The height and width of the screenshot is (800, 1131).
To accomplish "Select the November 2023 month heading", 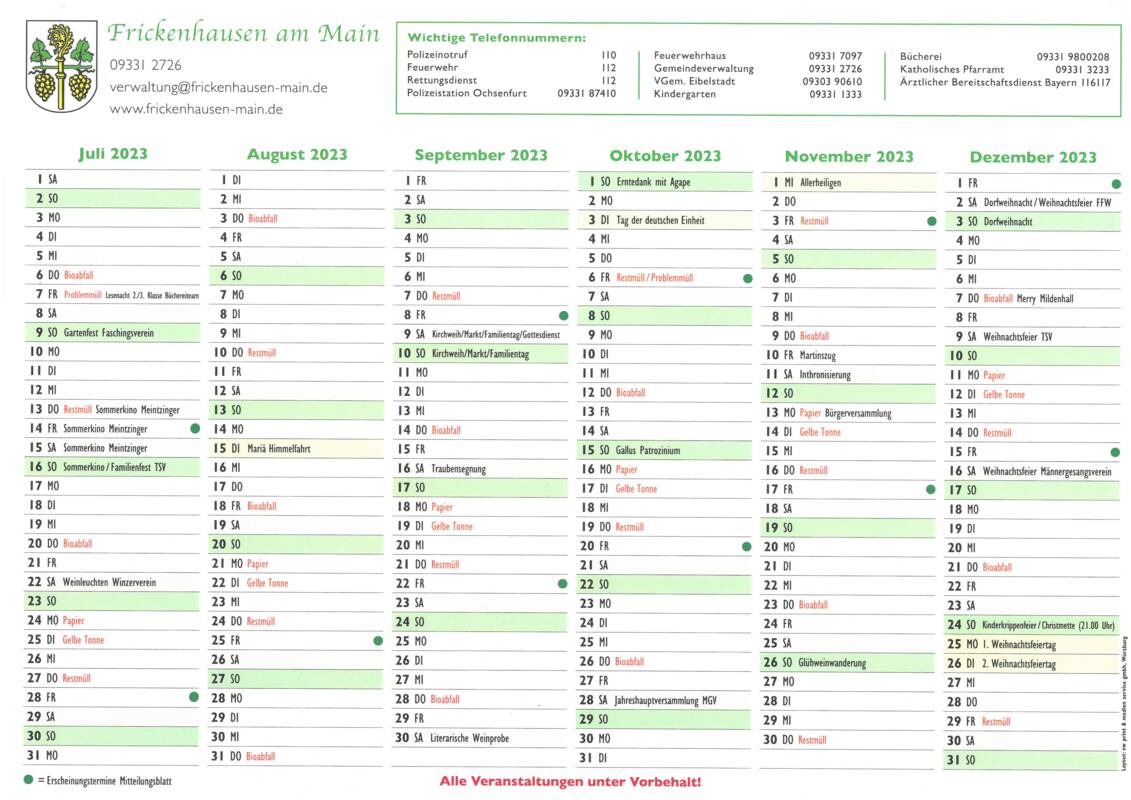I will coord(849,157).
